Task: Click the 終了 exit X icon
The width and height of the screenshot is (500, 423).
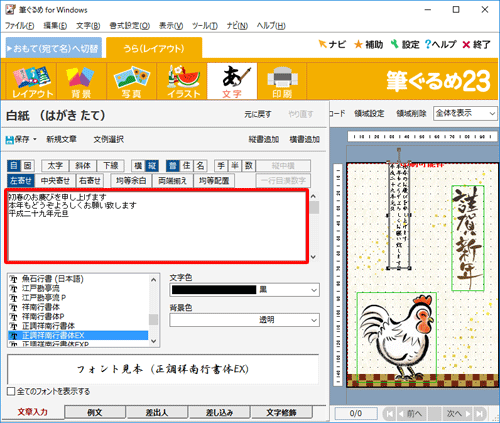Action: 476,44
